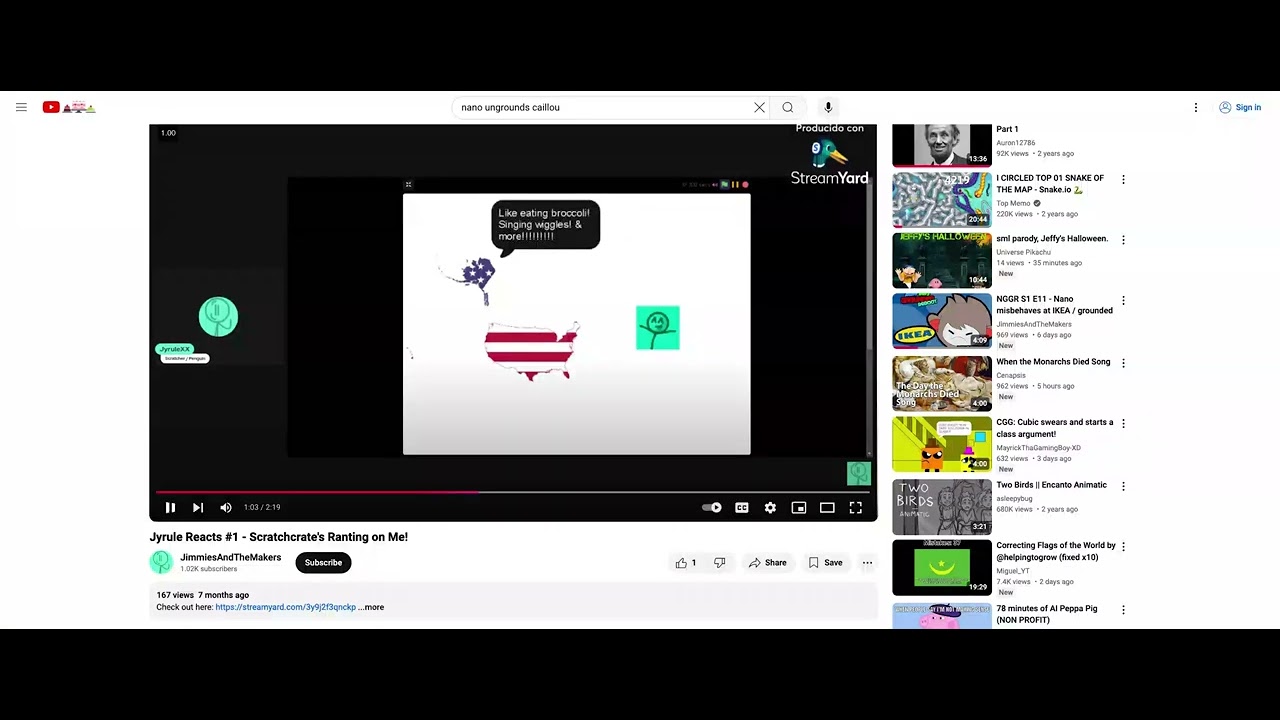Open options for When the Monarchs Died Song
This screenshot has height=720, width=1280.
pyautogui.click(x=1123, y=363)
